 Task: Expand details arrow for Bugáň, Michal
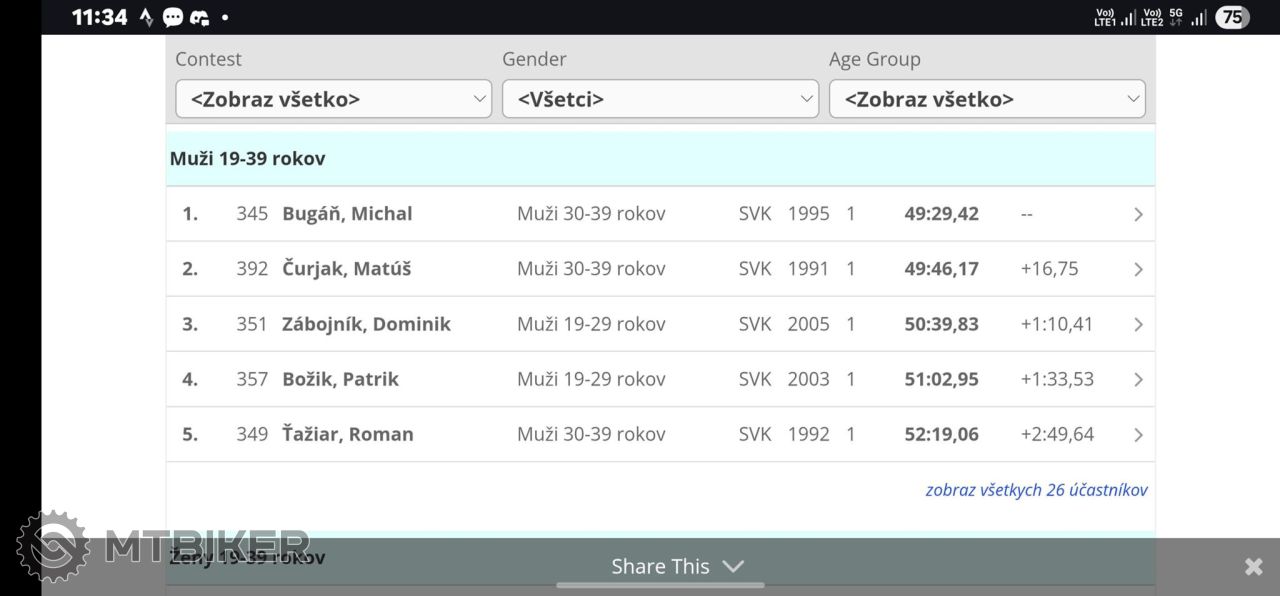[1138, 214]
